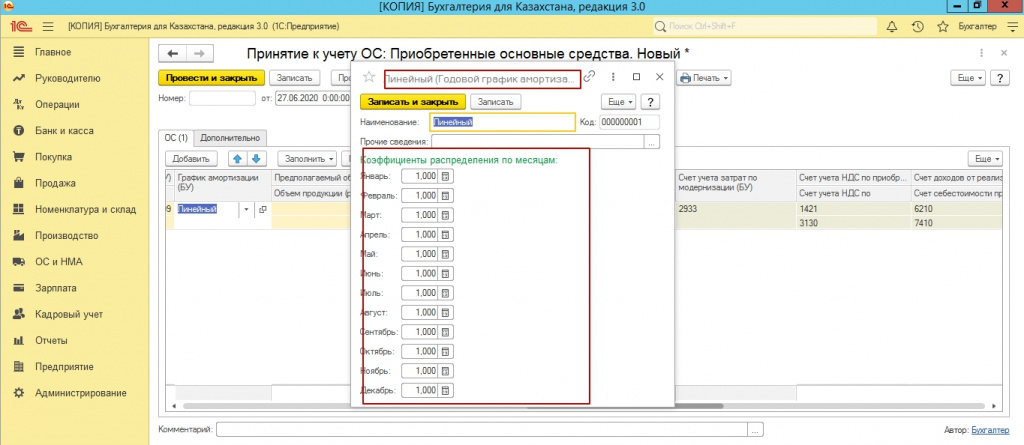Image resolution: width=1024 pixels, height=445 pixels.
Task: Move row up with blue arrow
Action: (237, 159)
